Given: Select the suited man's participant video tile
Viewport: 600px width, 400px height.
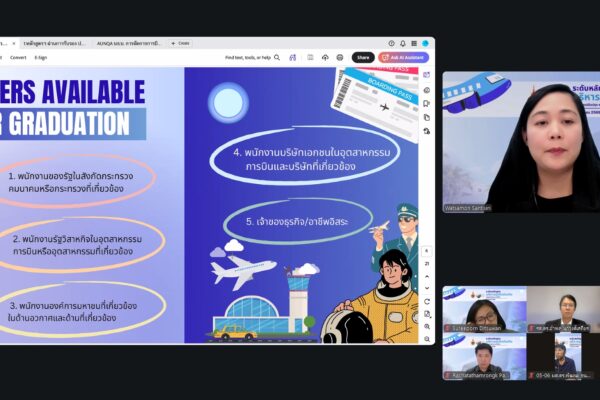Looking at the screenshot, I should (563, 309).
